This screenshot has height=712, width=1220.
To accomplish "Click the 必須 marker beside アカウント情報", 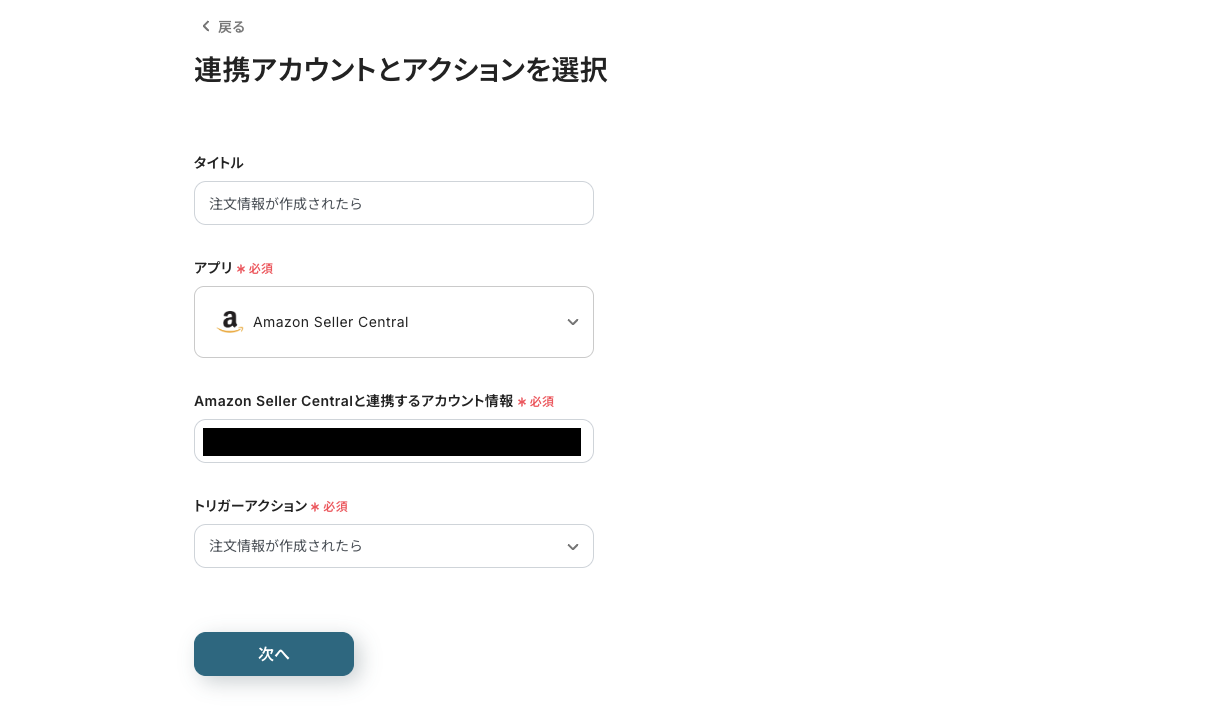I will pos(542,402).
